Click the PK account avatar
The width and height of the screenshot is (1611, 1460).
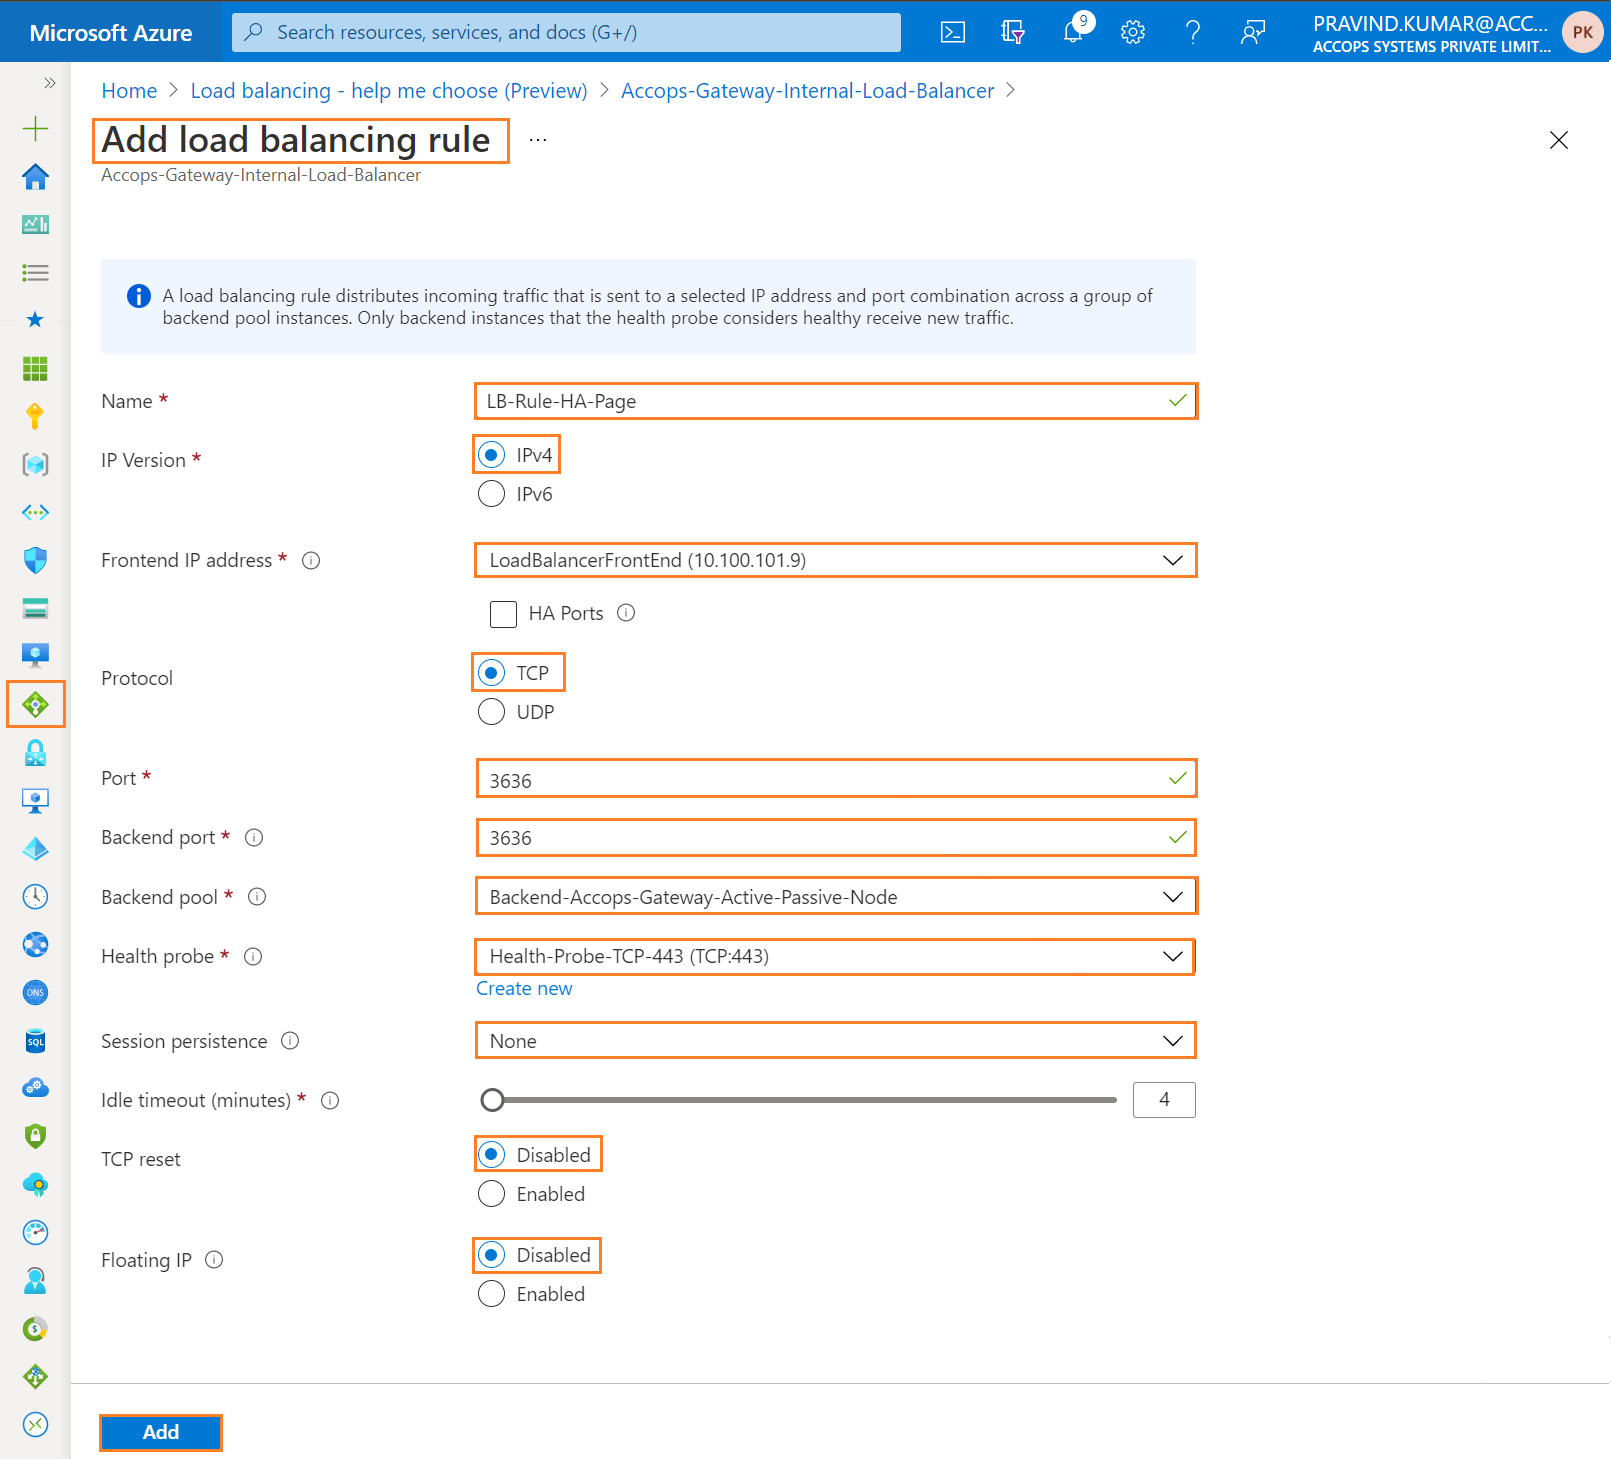[x=1583, y=32]
